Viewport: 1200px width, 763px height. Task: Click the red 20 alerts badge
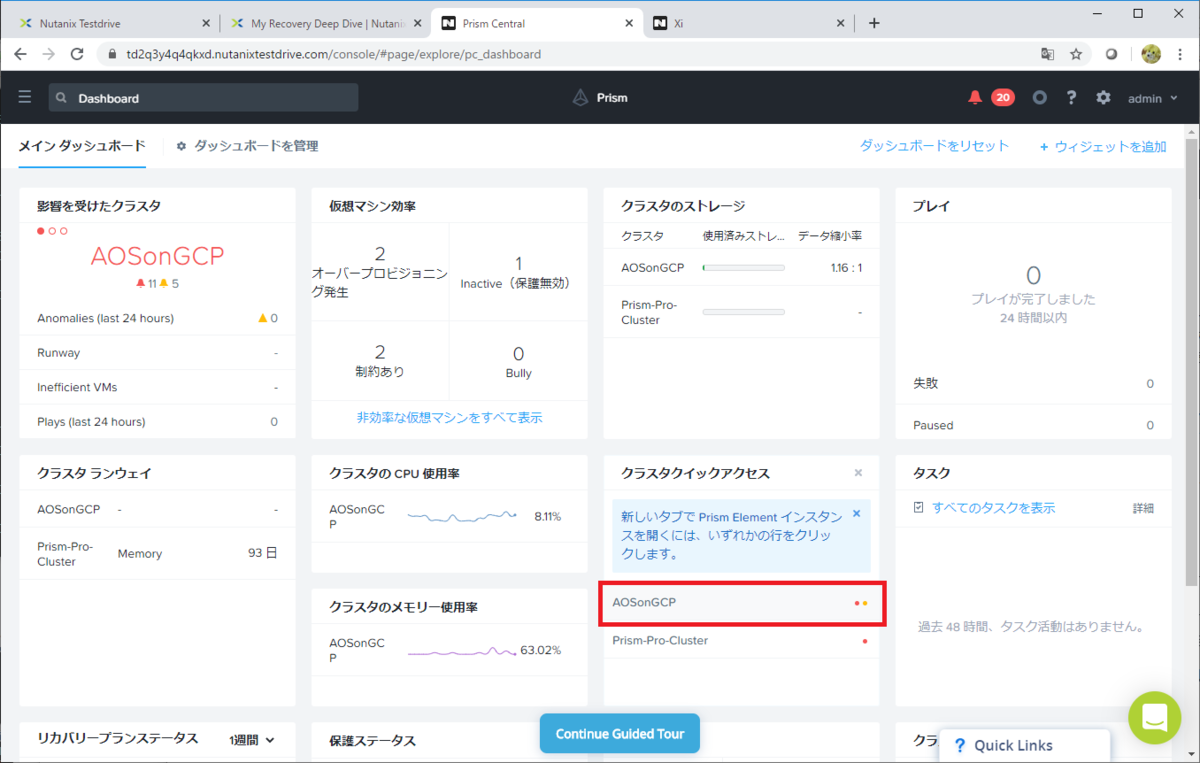coord(1003,98)
